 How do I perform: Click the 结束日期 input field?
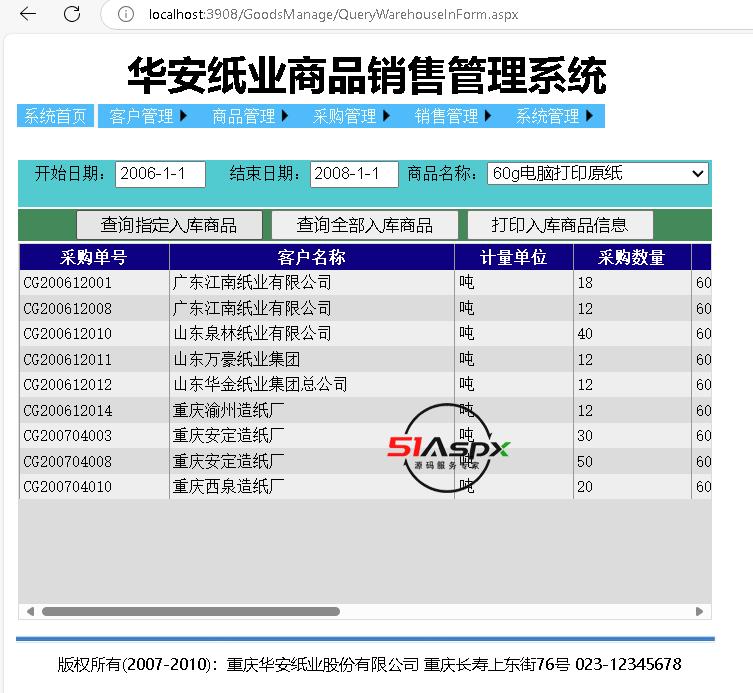pos(354,174)
